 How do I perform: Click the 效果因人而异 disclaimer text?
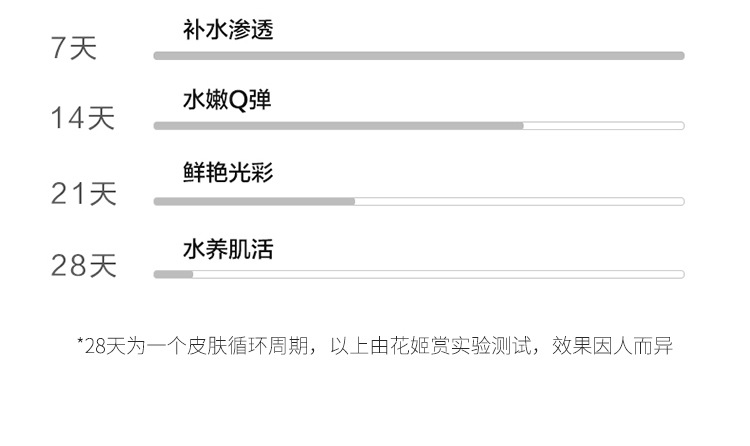613,346
